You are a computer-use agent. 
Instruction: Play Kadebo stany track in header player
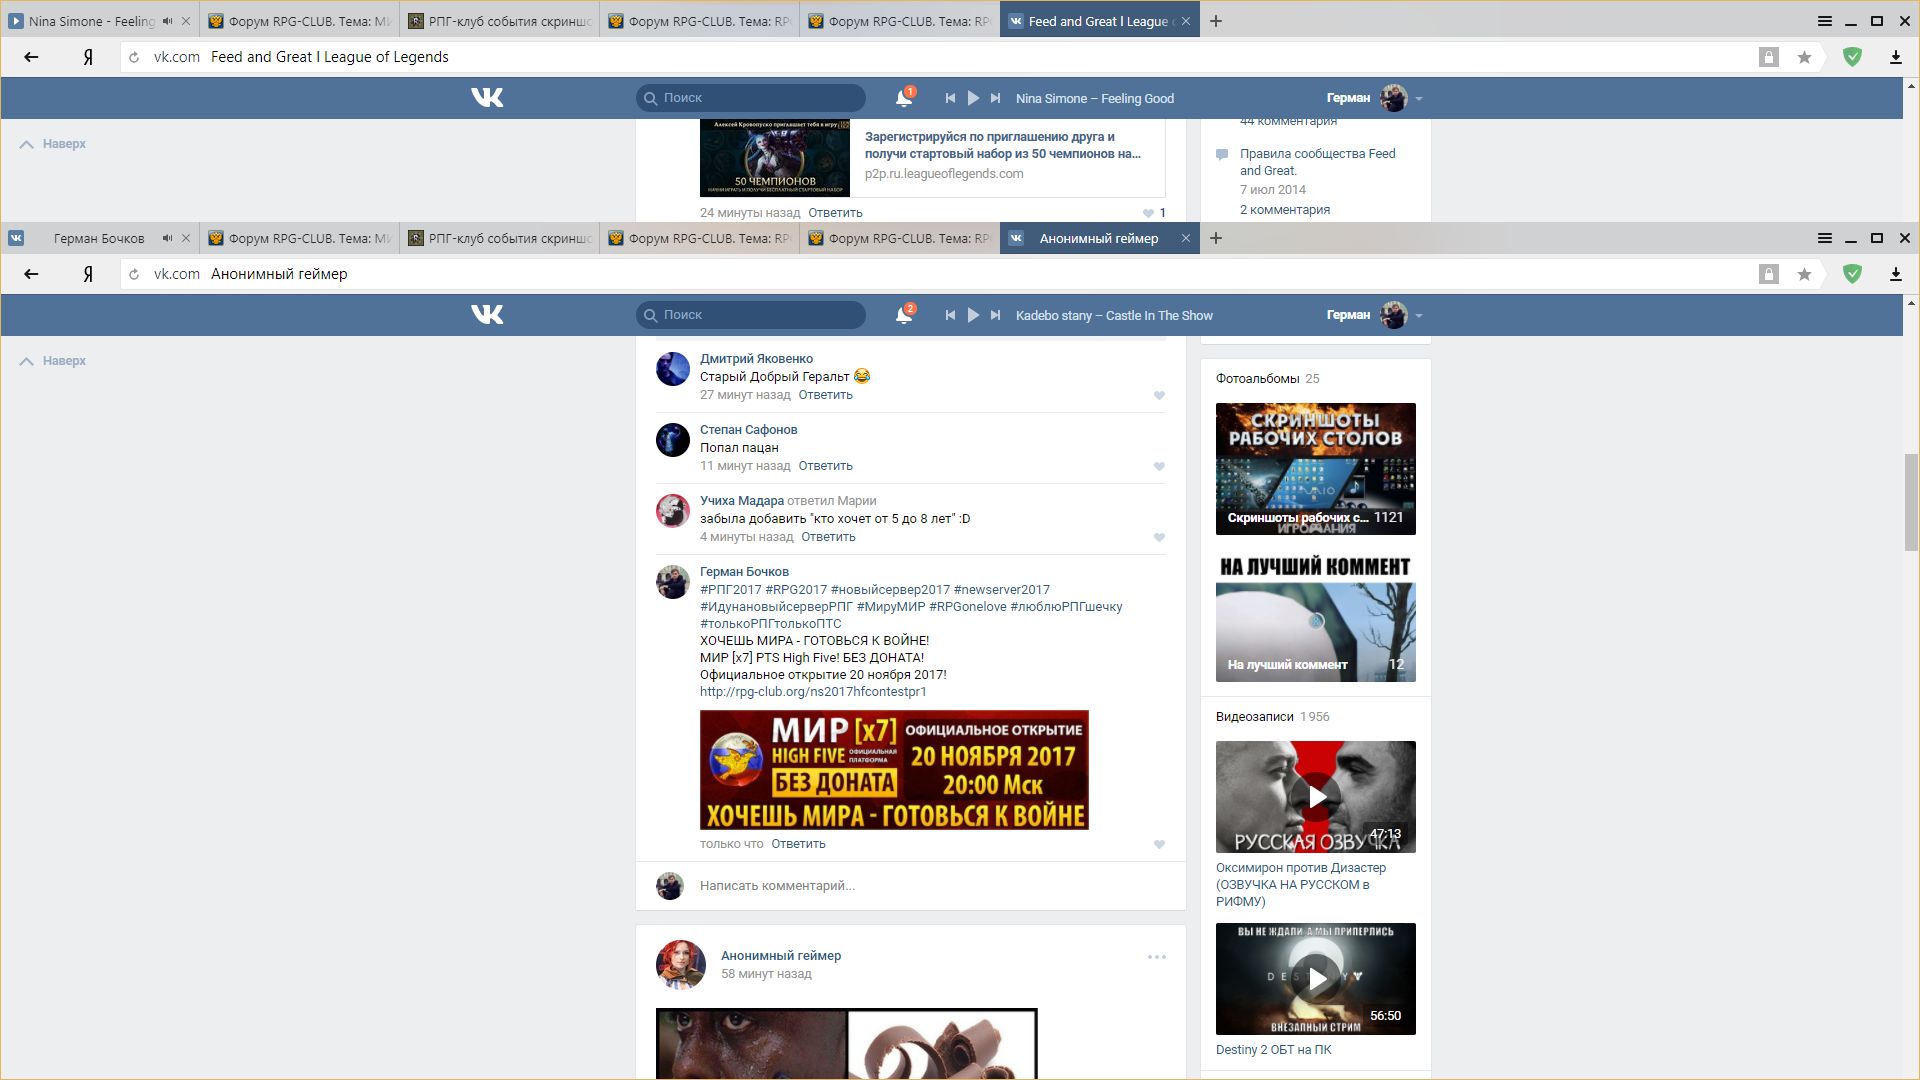pos(973,315)
